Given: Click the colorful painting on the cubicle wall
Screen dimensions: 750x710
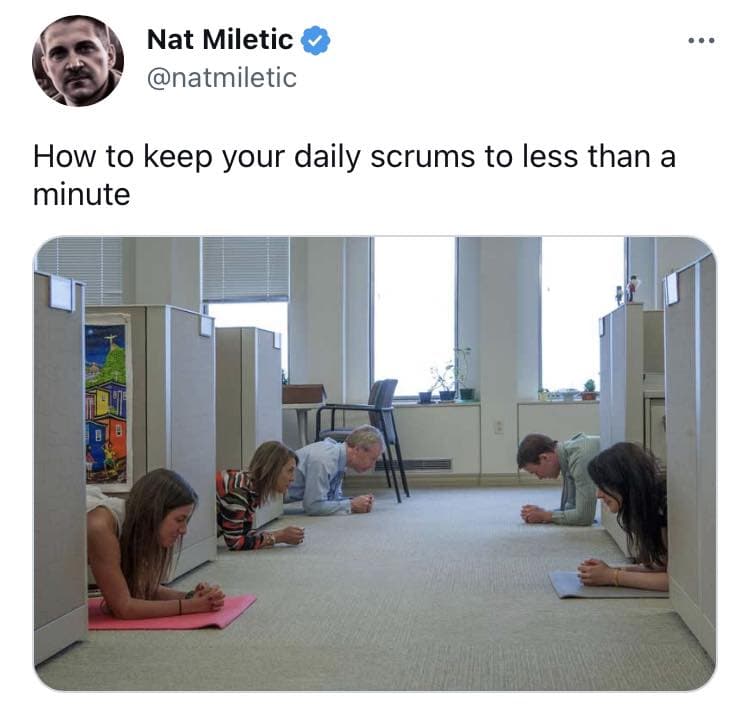Looking at the screenshot, I should pos(107,399).
